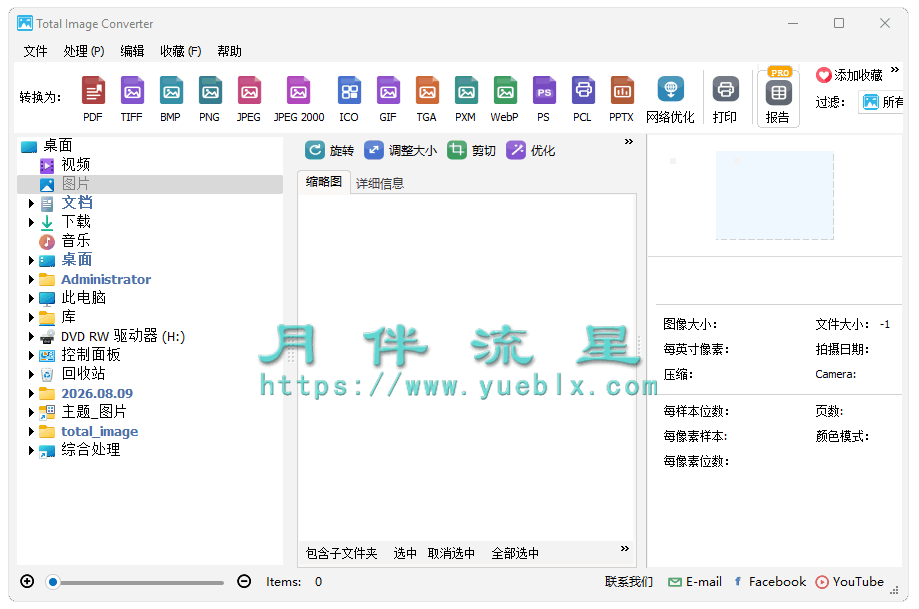Open the YouTube link
This screenshot has height=609, width=919.
(849, 581)
